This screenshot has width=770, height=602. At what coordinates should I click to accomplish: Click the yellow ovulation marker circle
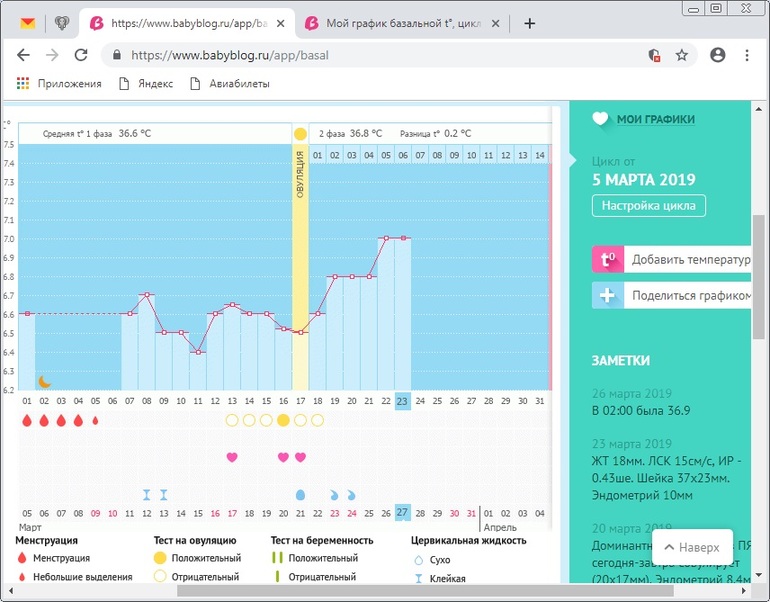[x=300, y=133]
